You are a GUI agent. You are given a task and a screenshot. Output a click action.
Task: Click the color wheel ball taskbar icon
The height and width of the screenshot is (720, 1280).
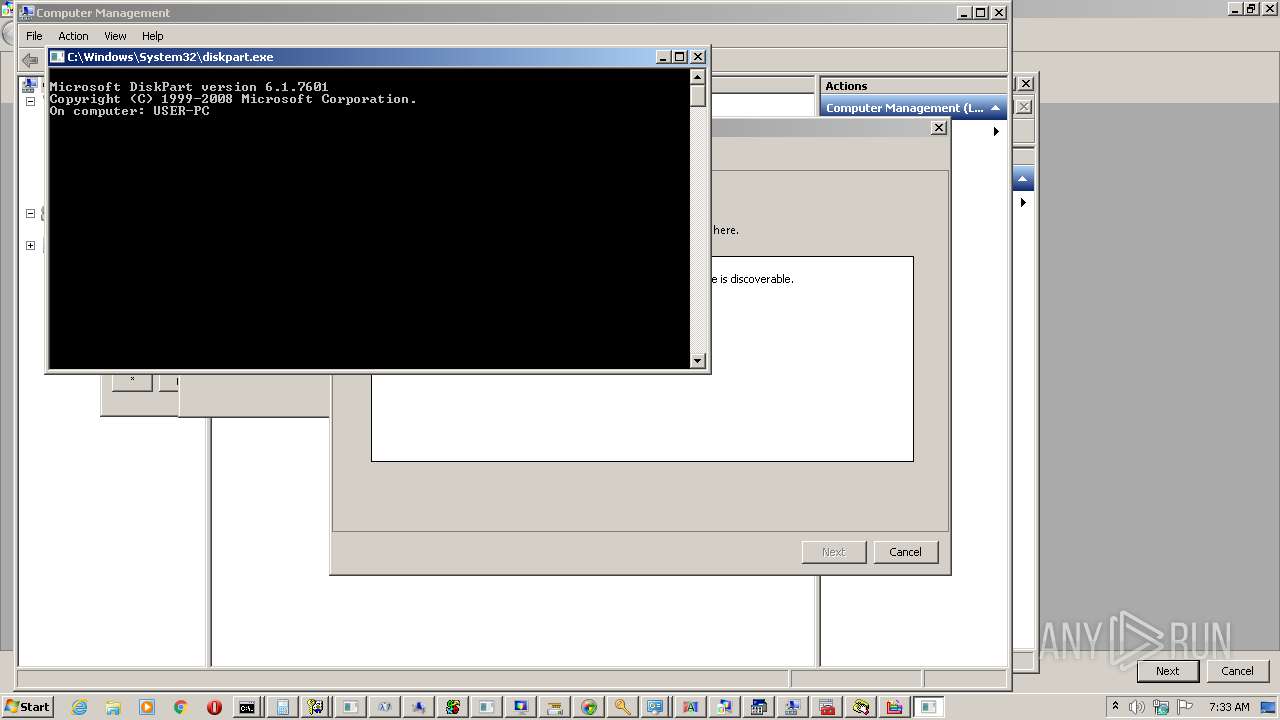coord(589,707)
